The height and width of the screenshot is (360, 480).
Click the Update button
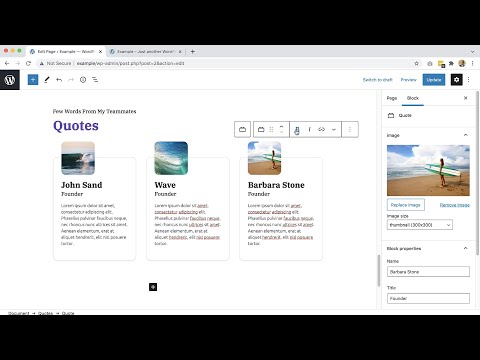434,80
